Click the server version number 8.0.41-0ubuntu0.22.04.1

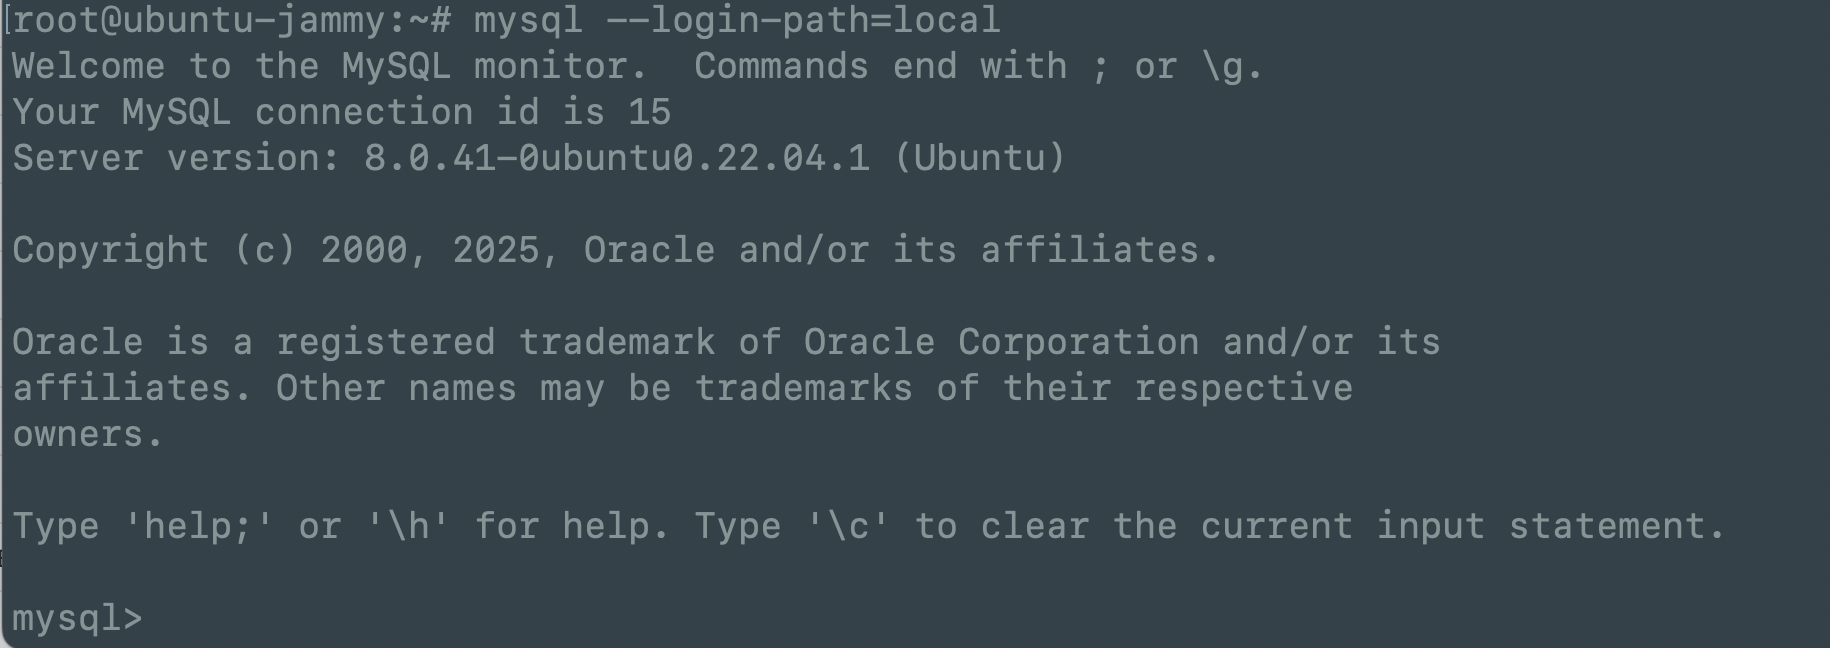coord(616,158)
